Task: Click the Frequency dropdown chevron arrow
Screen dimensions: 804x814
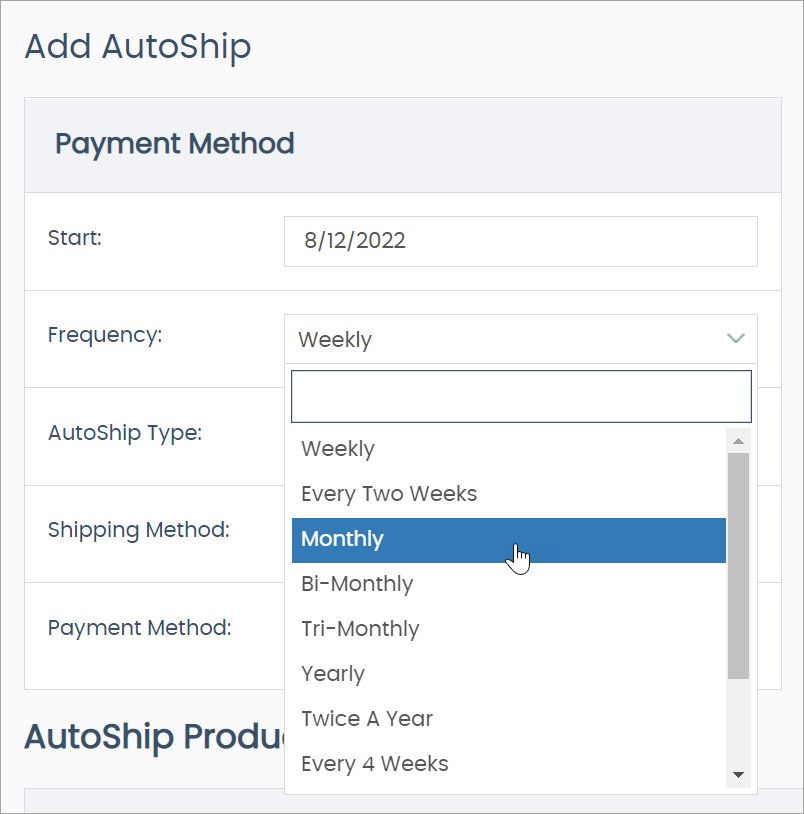Action: 736,339
